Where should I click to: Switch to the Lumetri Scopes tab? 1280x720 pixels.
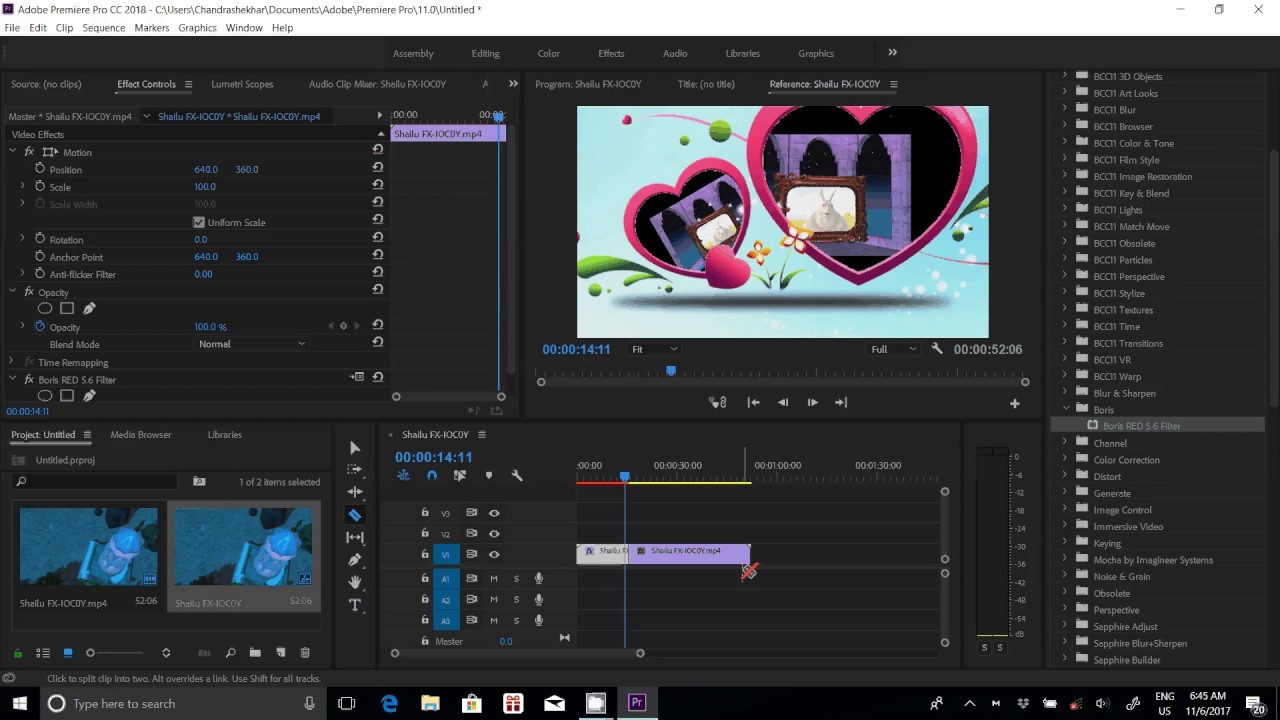coord(242,84)
